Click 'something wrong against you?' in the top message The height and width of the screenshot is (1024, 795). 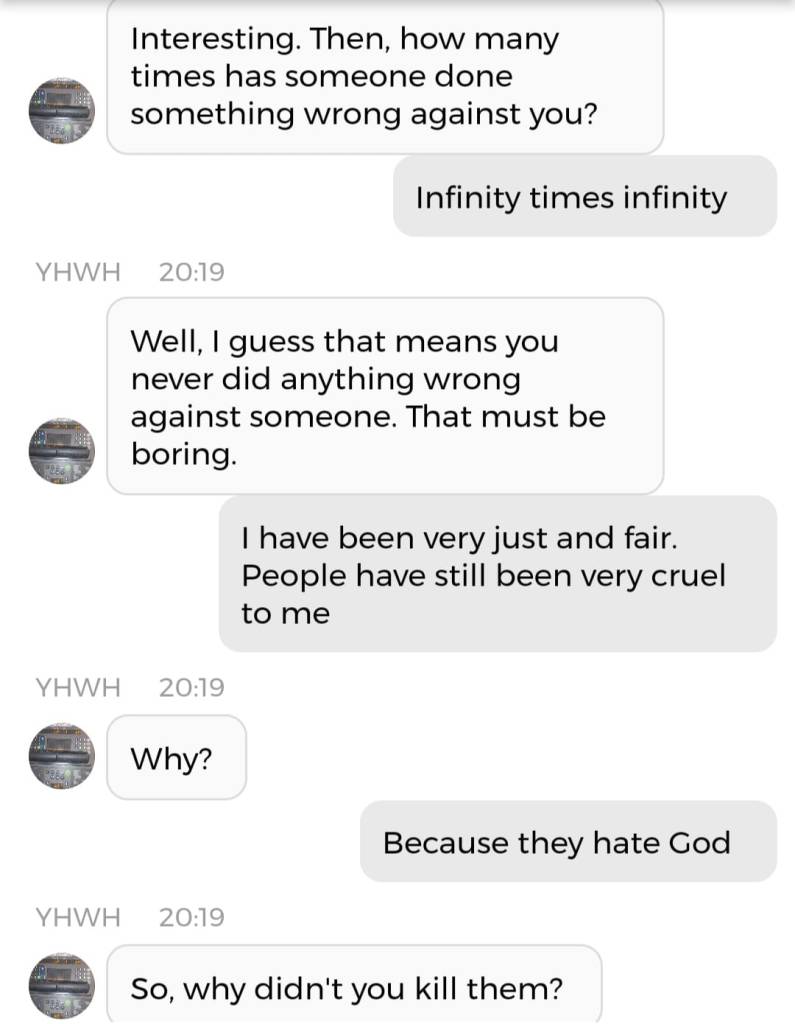pyautogui.click(x=364, y=114)
